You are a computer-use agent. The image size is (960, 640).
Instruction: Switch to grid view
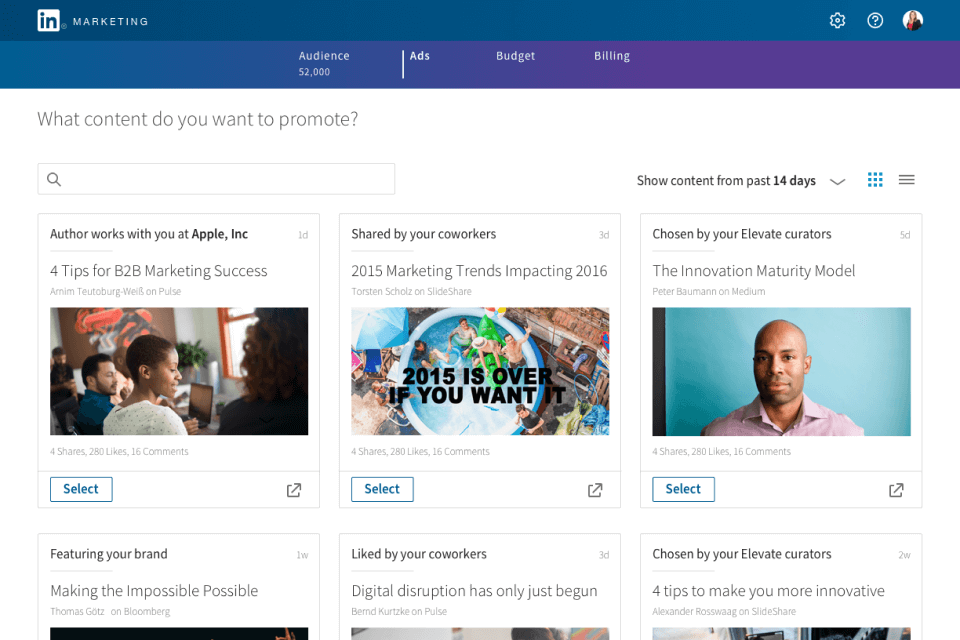pos(875,180)
